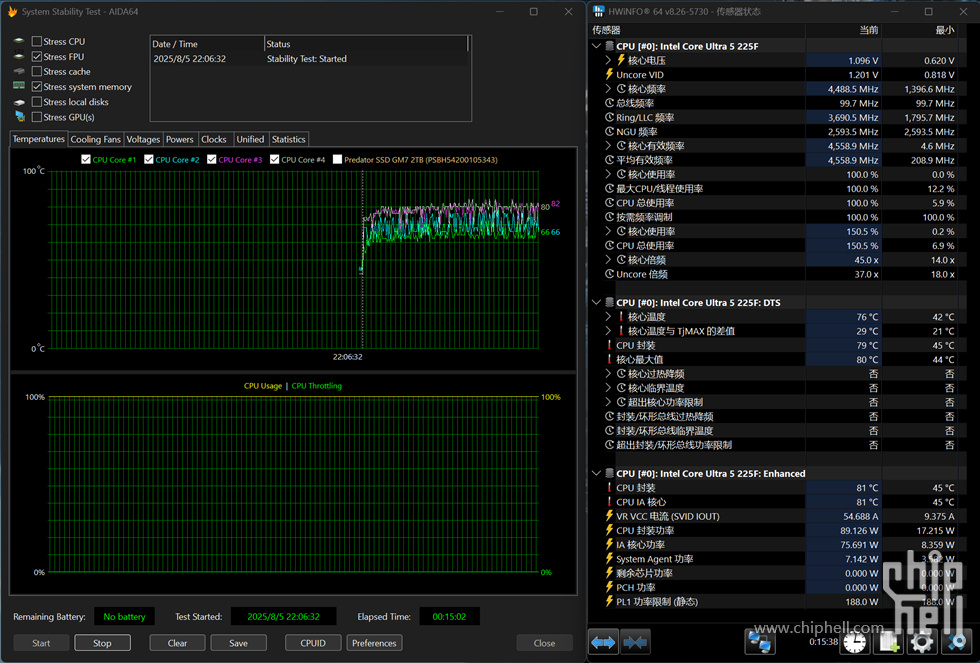
Task: Uncheck the Stress FPU checkbox
Action: 37,56
